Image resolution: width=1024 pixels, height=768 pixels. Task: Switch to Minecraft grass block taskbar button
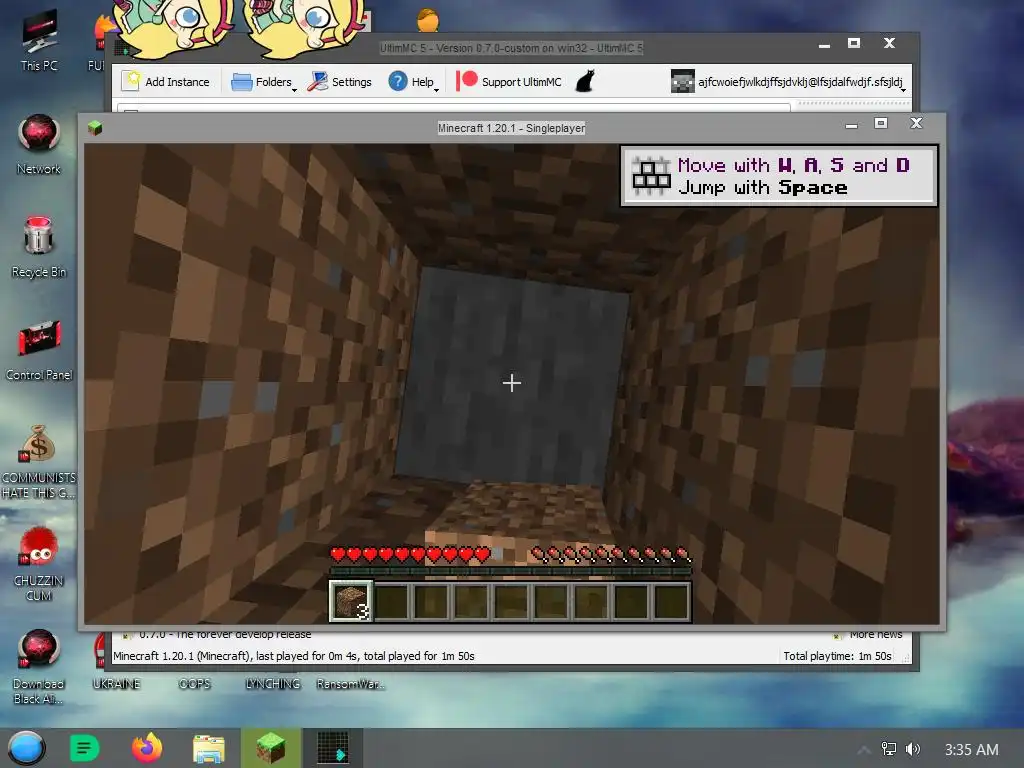271,748
